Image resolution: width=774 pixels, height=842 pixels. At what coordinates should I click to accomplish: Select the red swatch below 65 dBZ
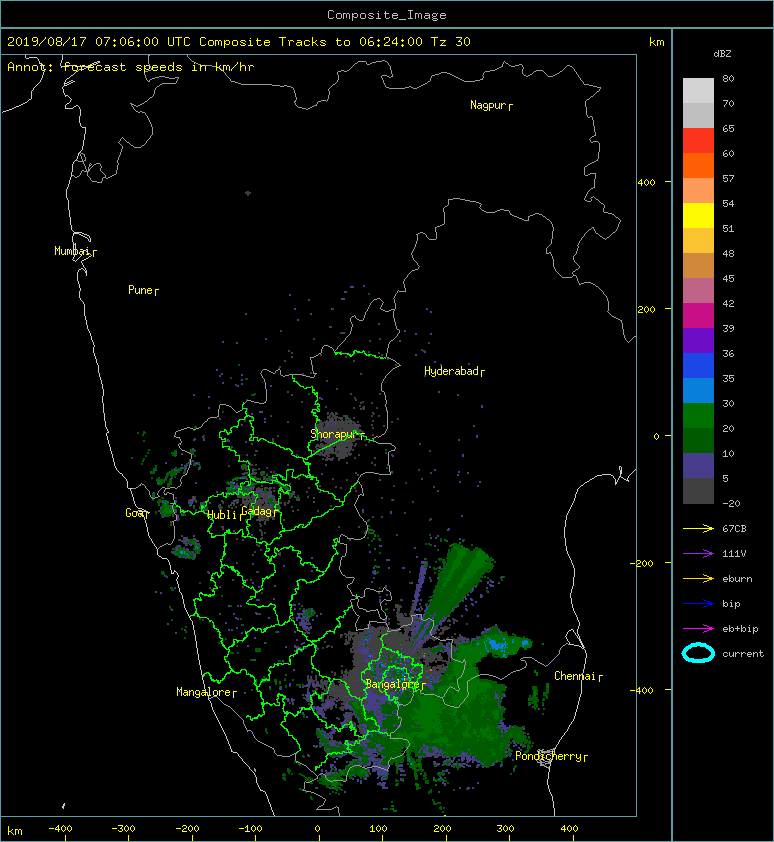[698, 140]
